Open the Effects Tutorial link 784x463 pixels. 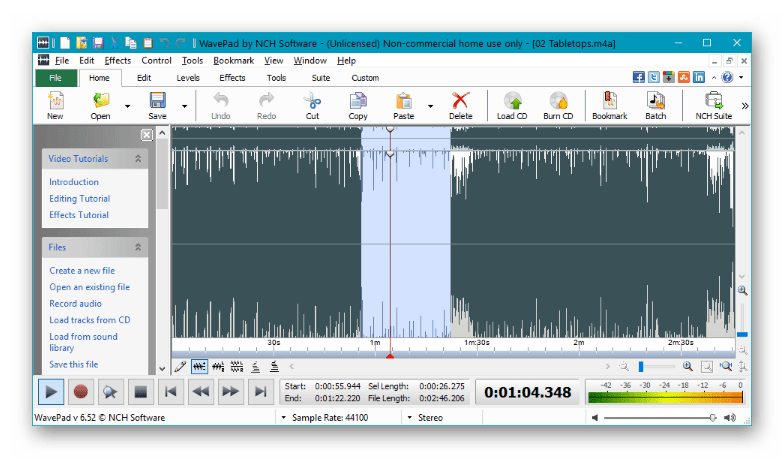[x=79, y=215]
